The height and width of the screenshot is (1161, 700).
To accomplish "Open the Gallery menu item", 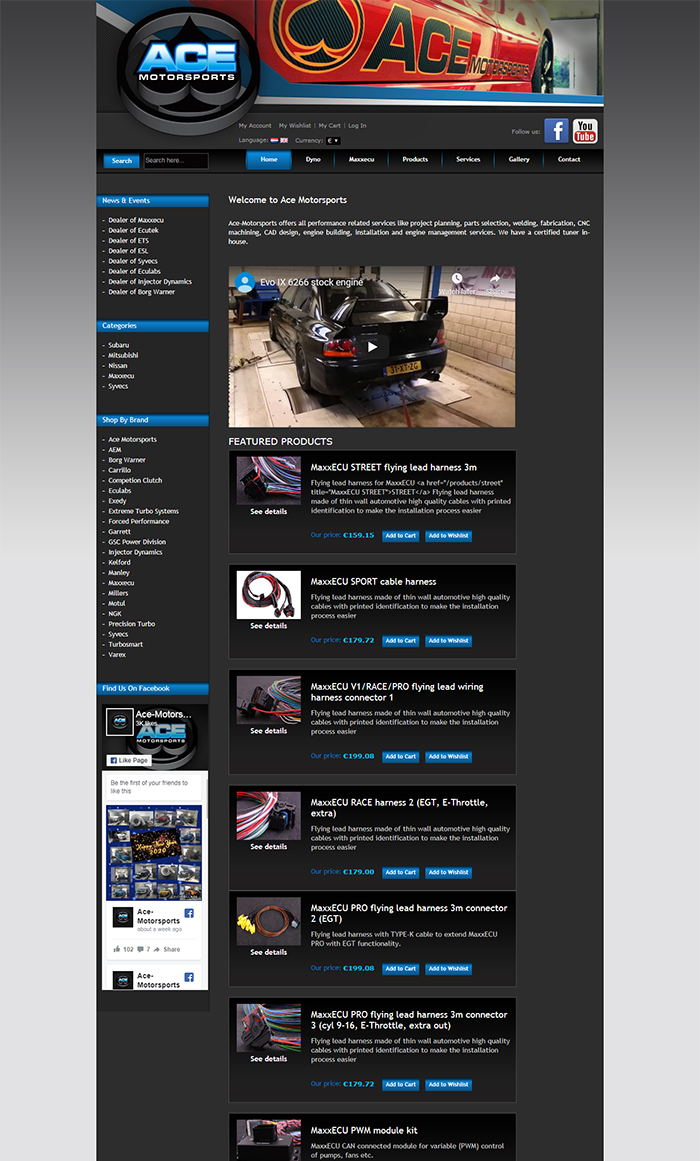I will click(519, 159).
